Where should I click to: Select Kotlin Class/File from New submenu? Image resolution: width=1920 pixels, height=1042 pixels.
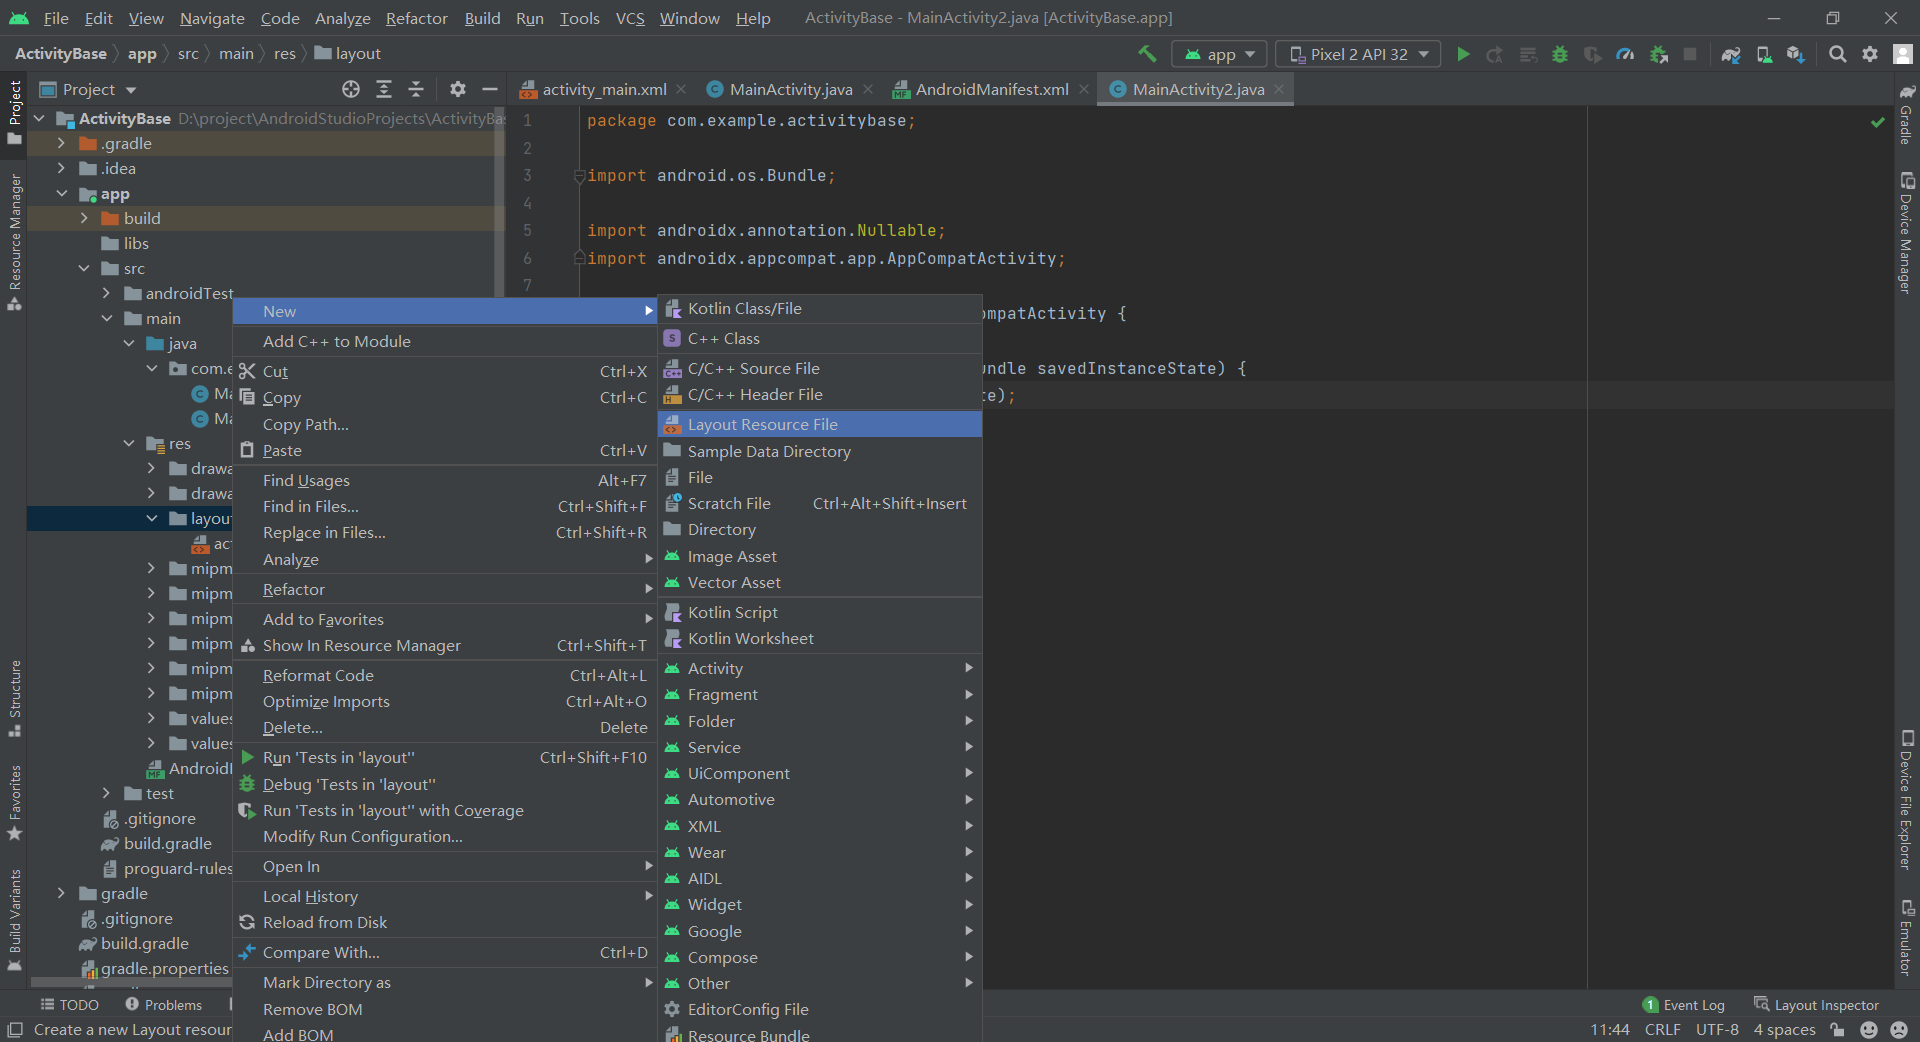(820, 308)
